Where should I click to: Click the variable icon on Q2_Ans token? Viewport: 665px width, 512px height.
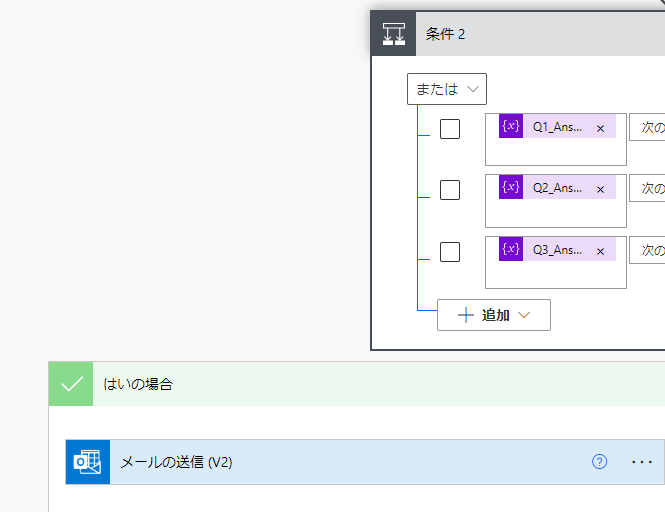(x=511, y=188)
